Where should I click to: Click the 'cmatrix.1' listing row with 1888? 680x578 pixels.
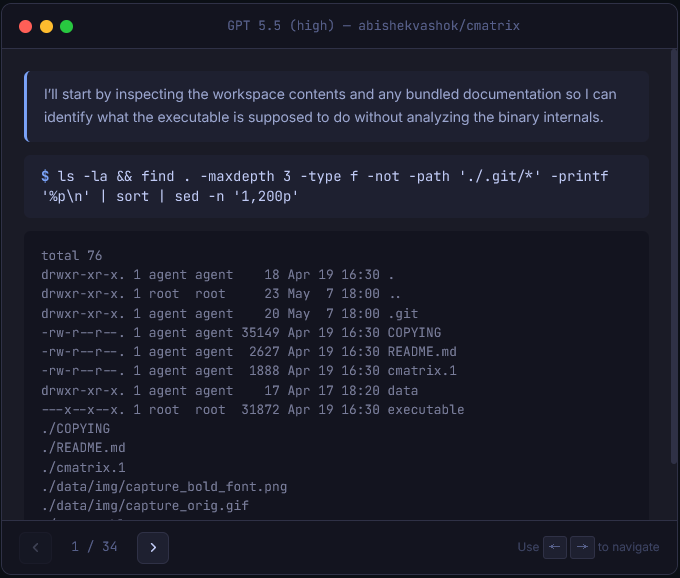coord(249,371)
